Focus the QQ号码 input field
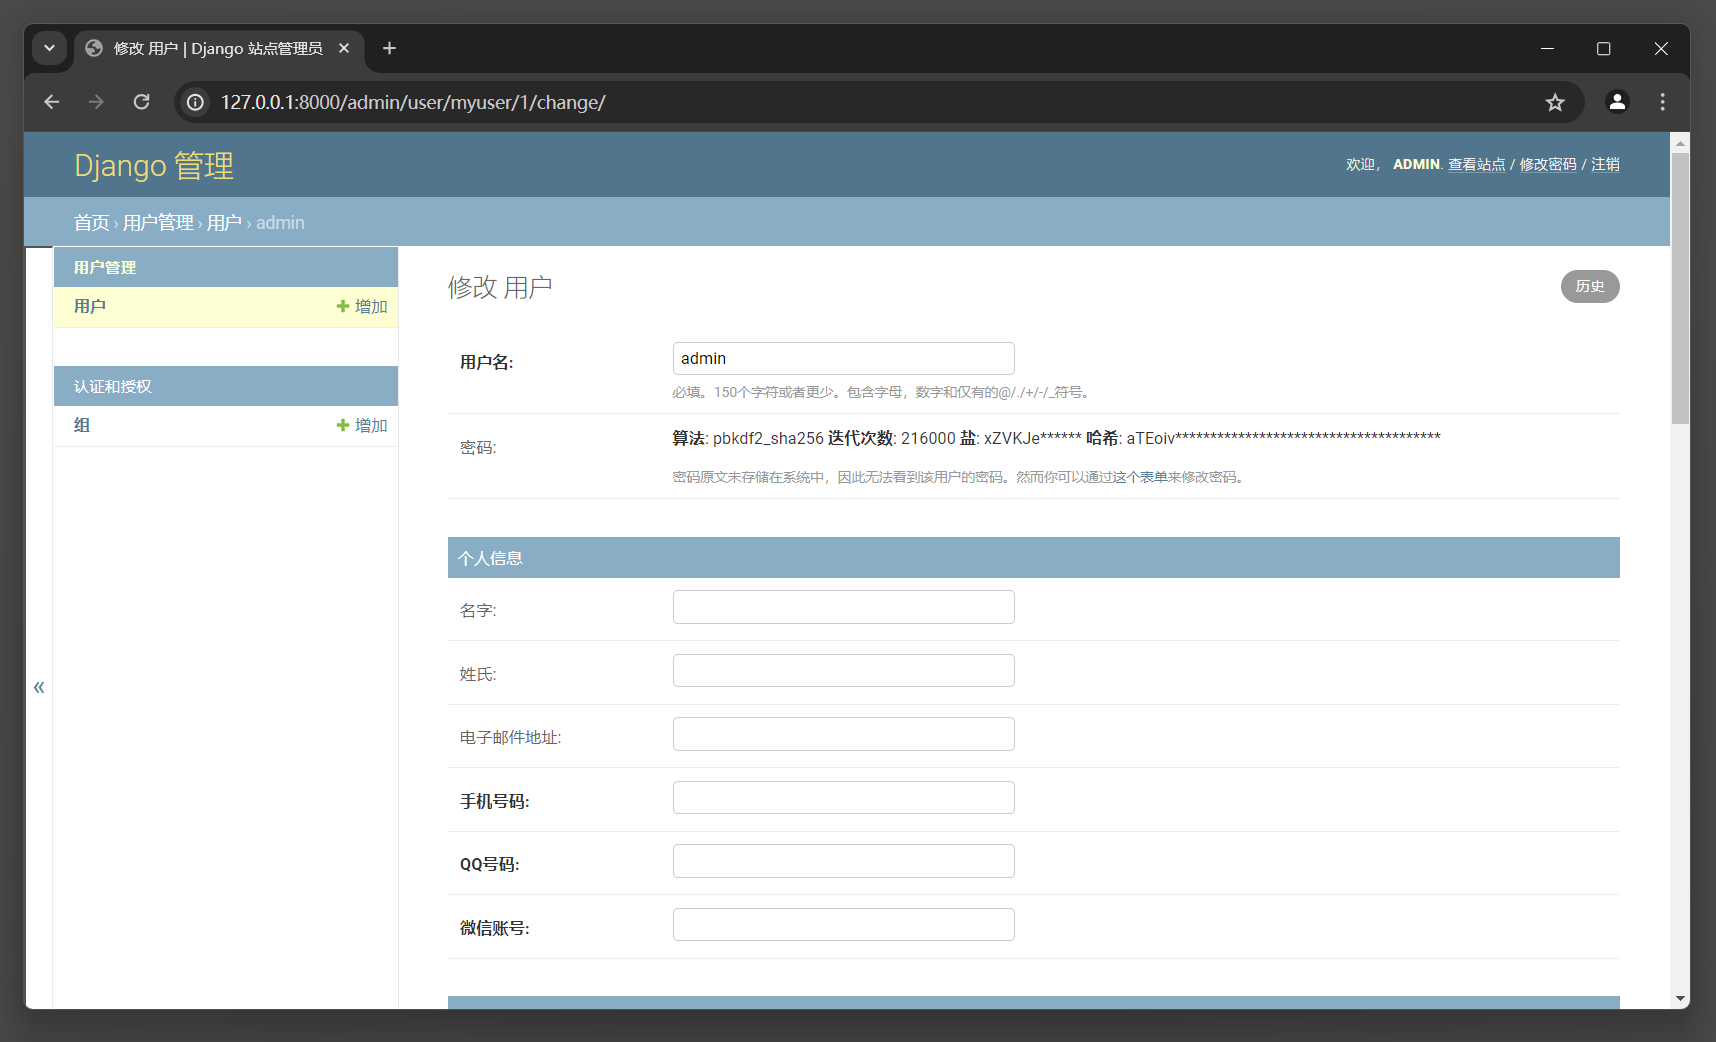This screenshot has height=1042, width=1716. coord(844,861)
